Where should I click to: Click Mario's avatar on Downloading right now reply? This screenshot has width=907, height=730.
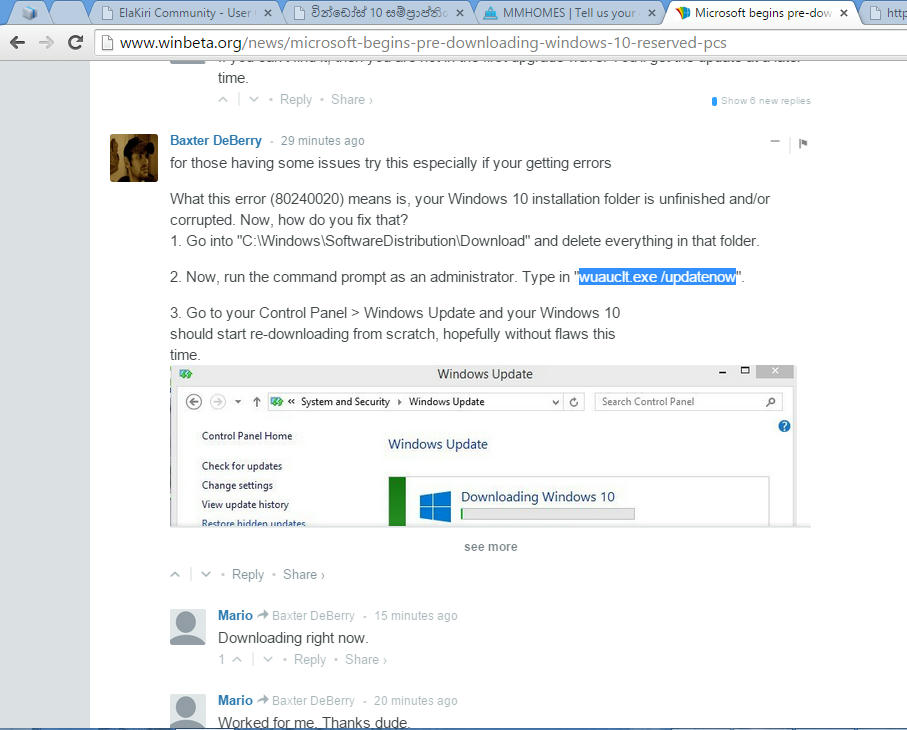coord(188,626)
